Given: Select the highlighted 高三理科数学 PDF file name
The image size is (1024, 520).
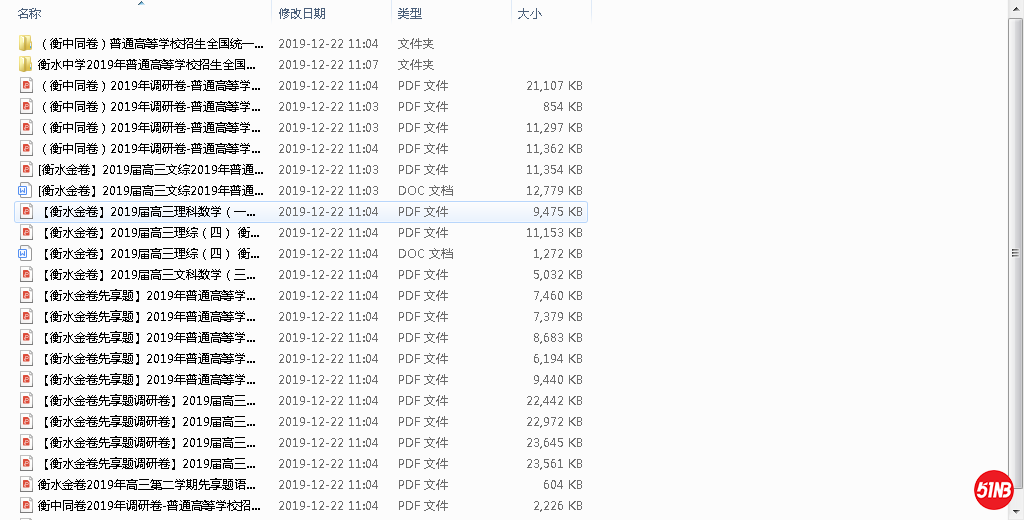Looking at the screenshot, I should pos(150,212).
